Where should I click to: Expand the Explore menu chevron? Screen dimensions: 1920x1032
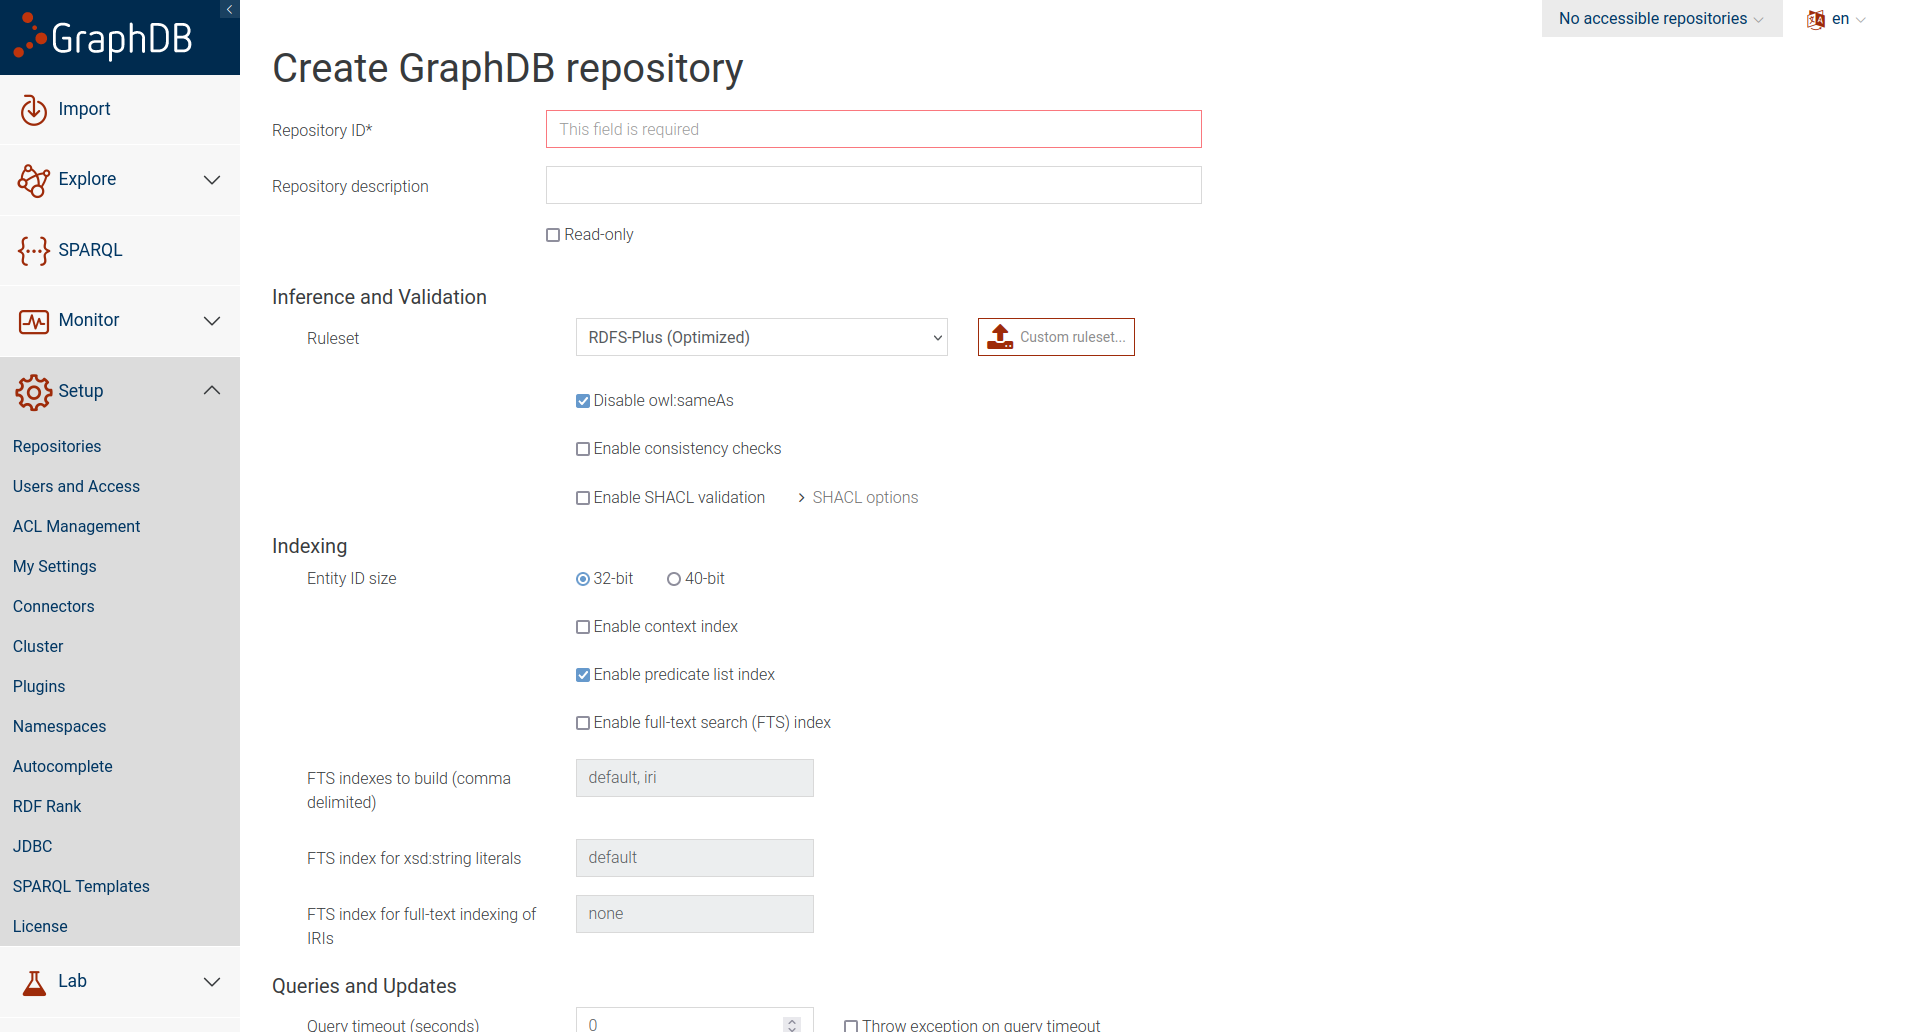212,180
